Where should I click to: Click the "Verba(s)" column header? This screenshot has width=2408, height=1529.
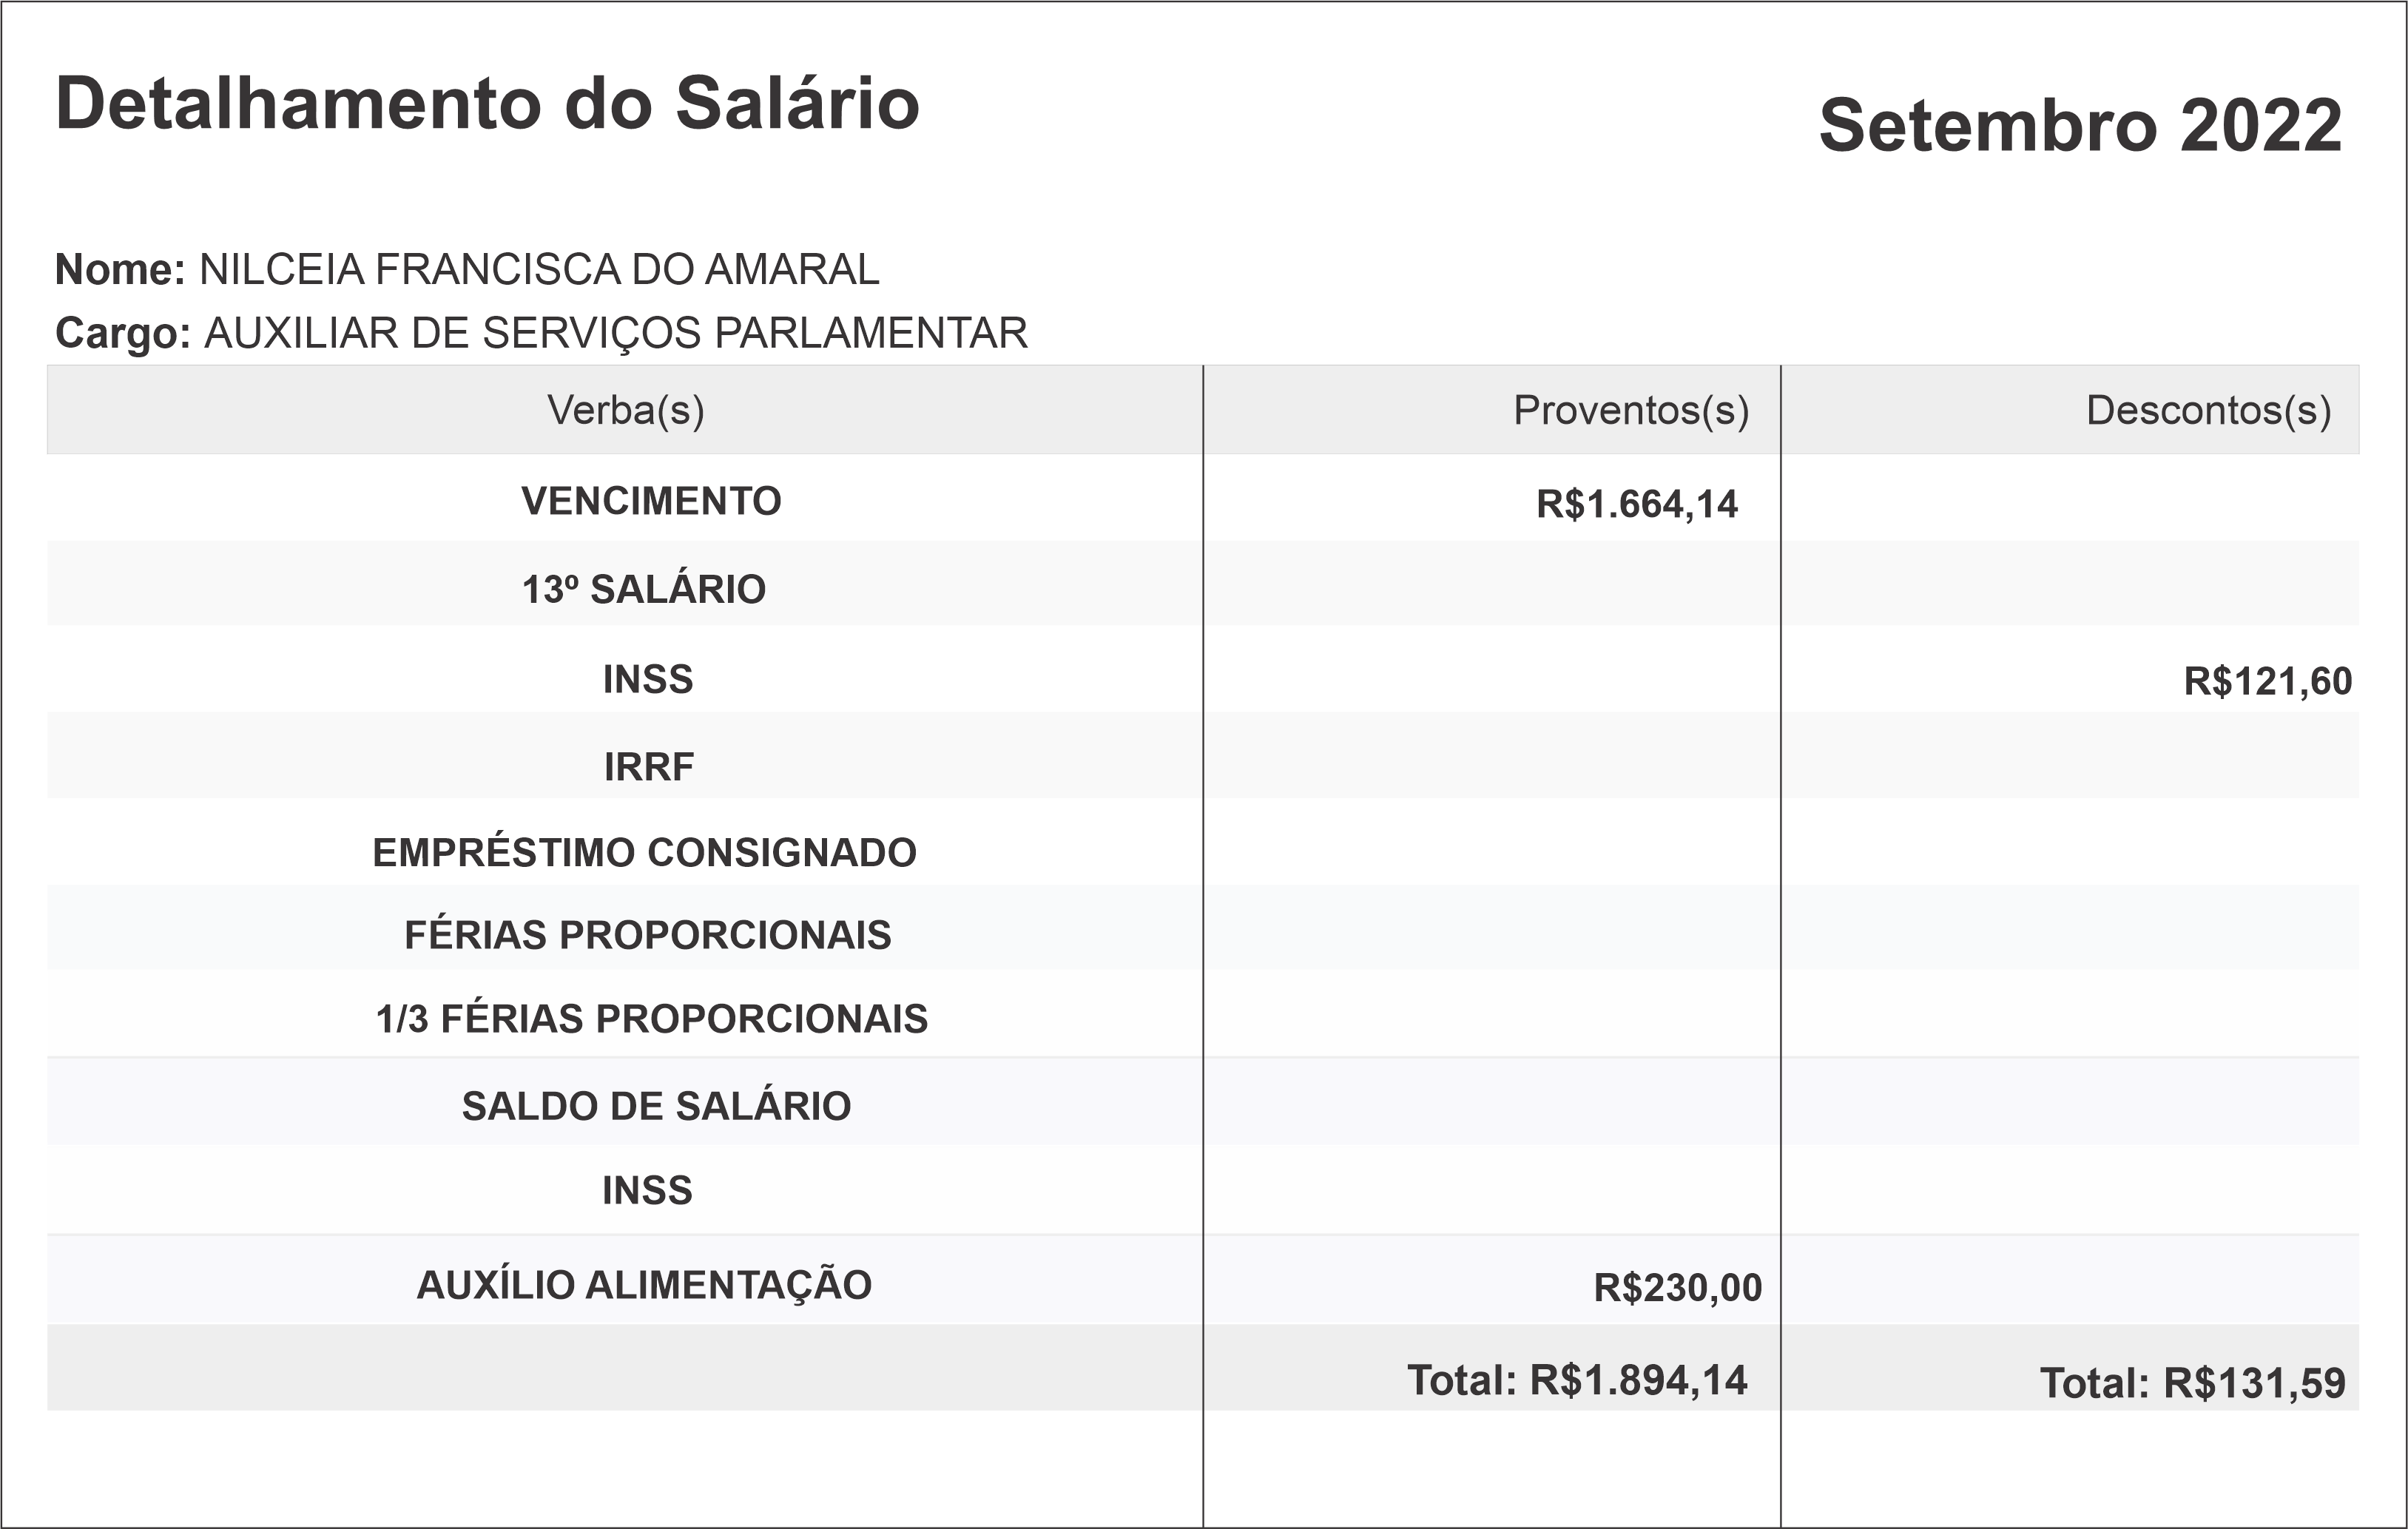coord(625,410)
